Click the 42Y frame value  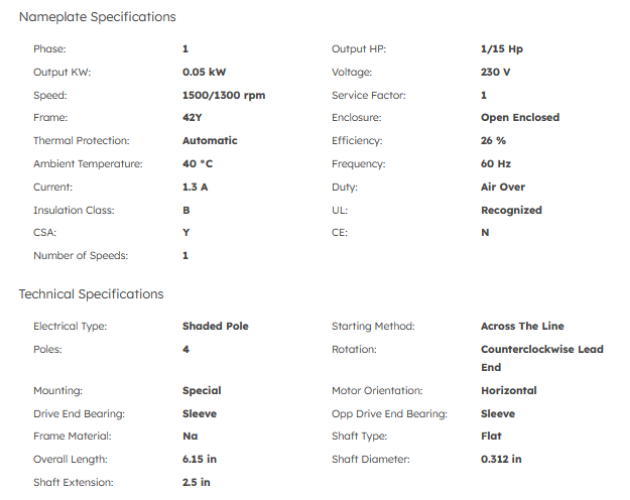pos(193,118)
